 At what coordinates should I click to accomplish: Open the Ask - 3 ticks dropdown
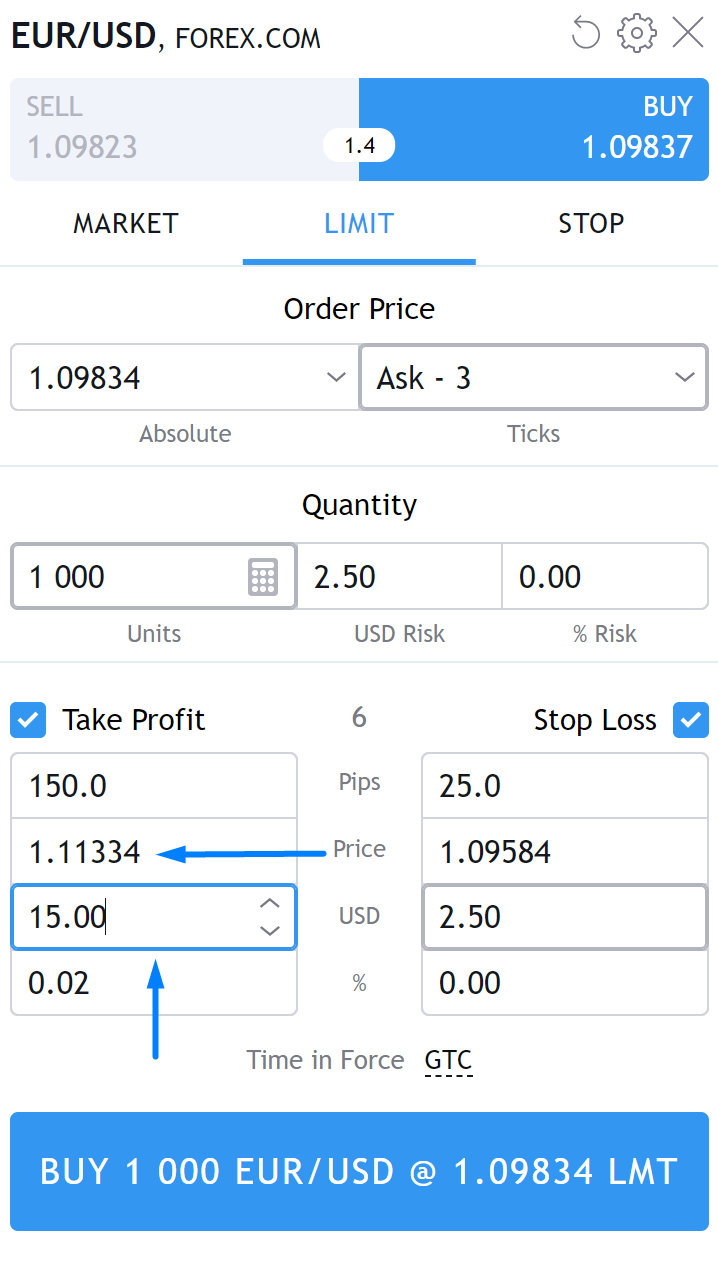coord(684,378)
